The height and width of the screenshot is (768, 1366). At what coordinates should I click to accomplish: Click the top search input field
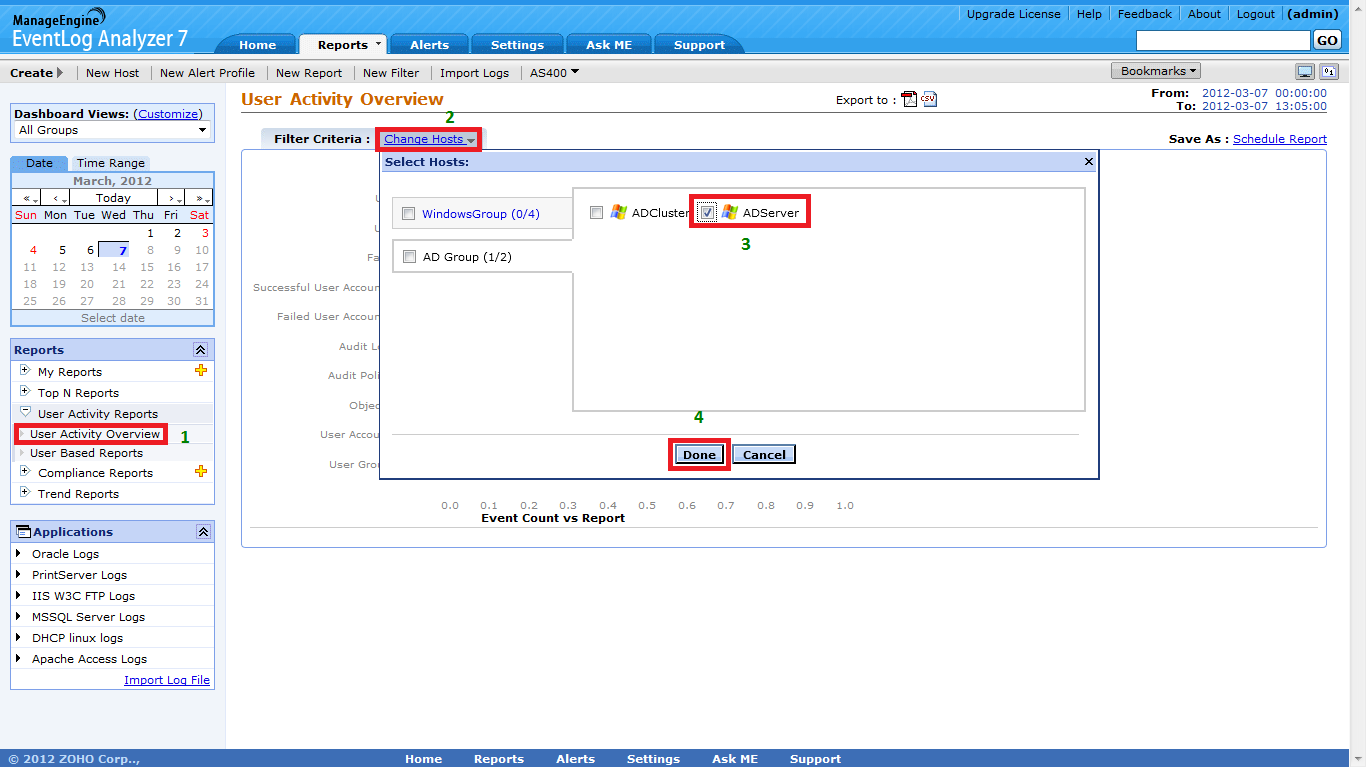coord(1222,40)
